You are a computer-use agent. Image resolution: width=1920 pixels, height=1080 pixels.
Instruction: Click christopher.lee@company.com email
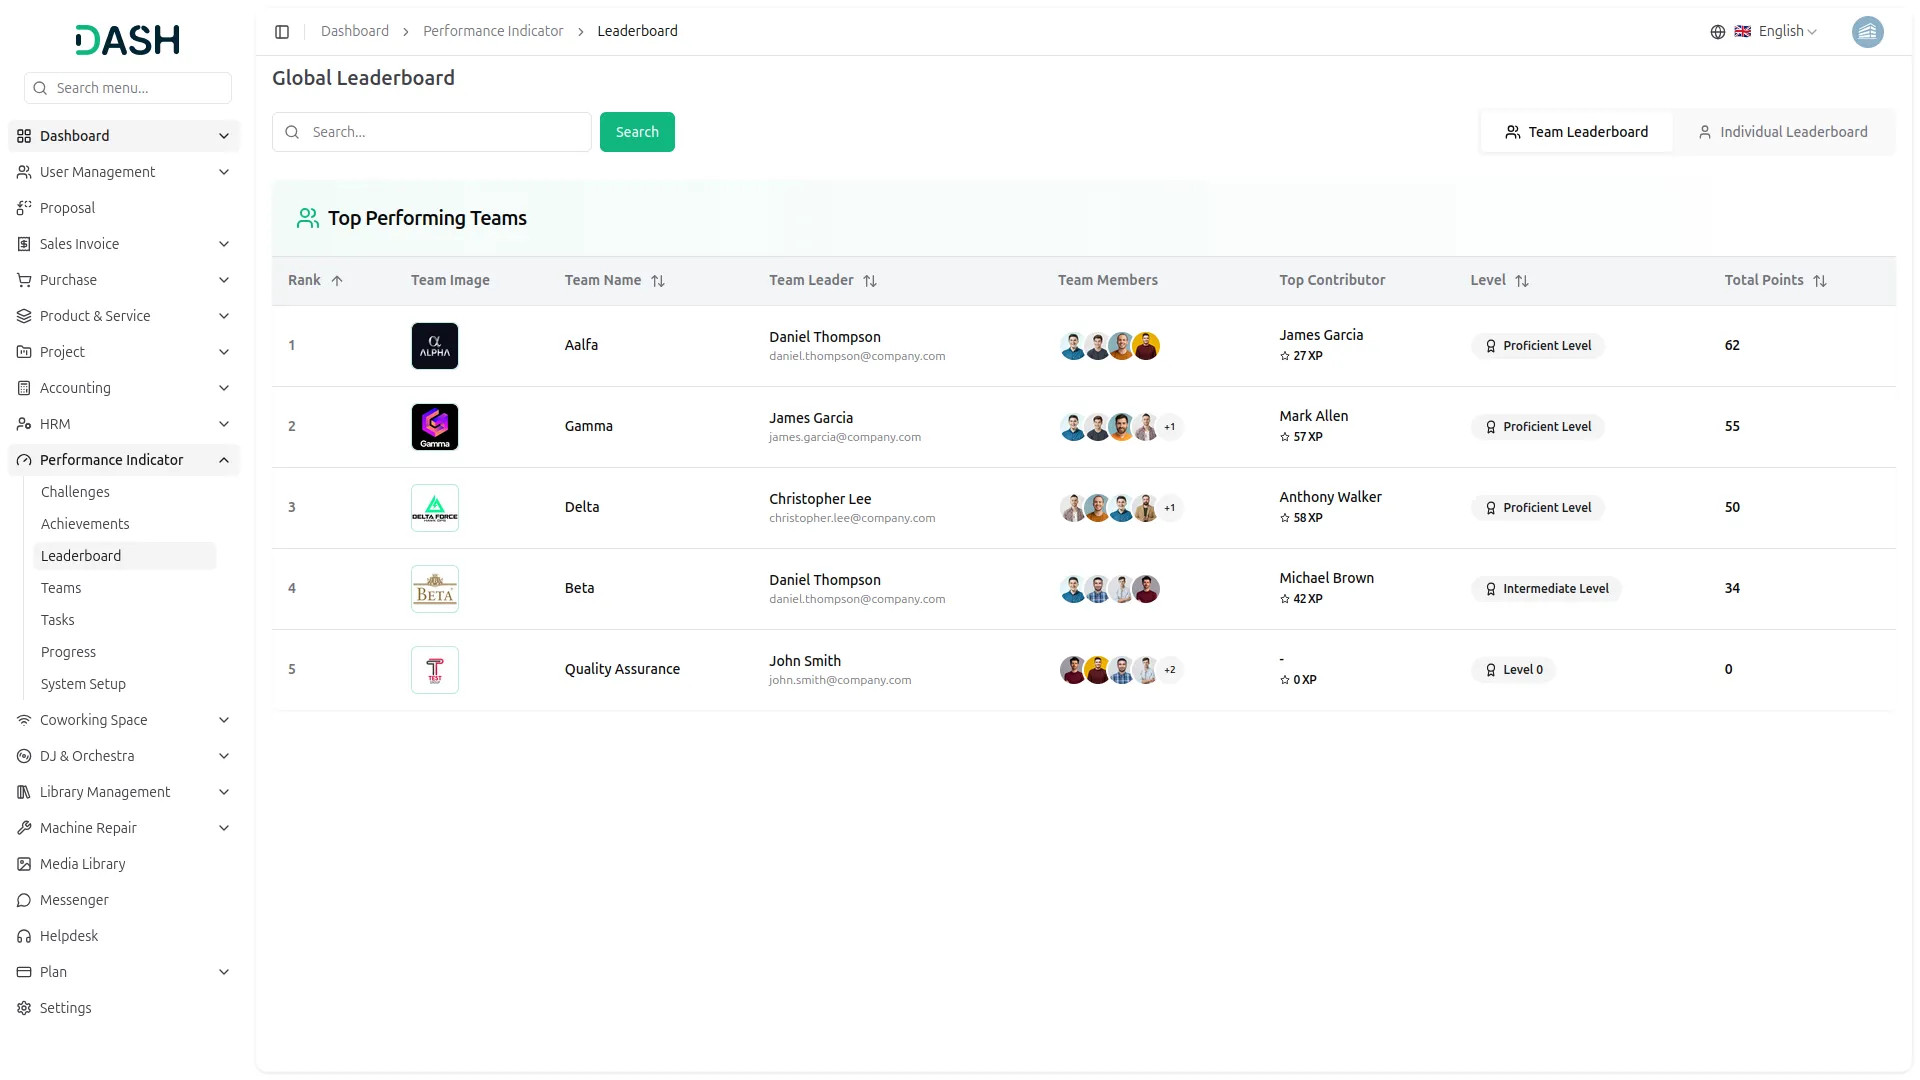(852, 518)
